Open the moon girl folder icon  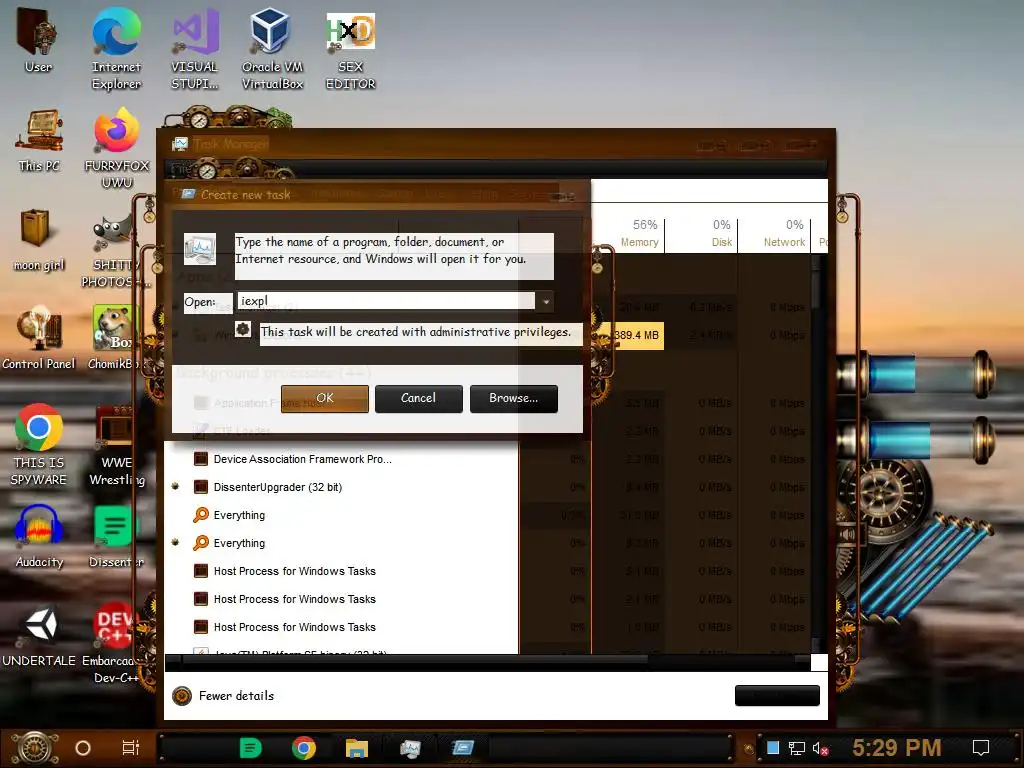[39, 239]
